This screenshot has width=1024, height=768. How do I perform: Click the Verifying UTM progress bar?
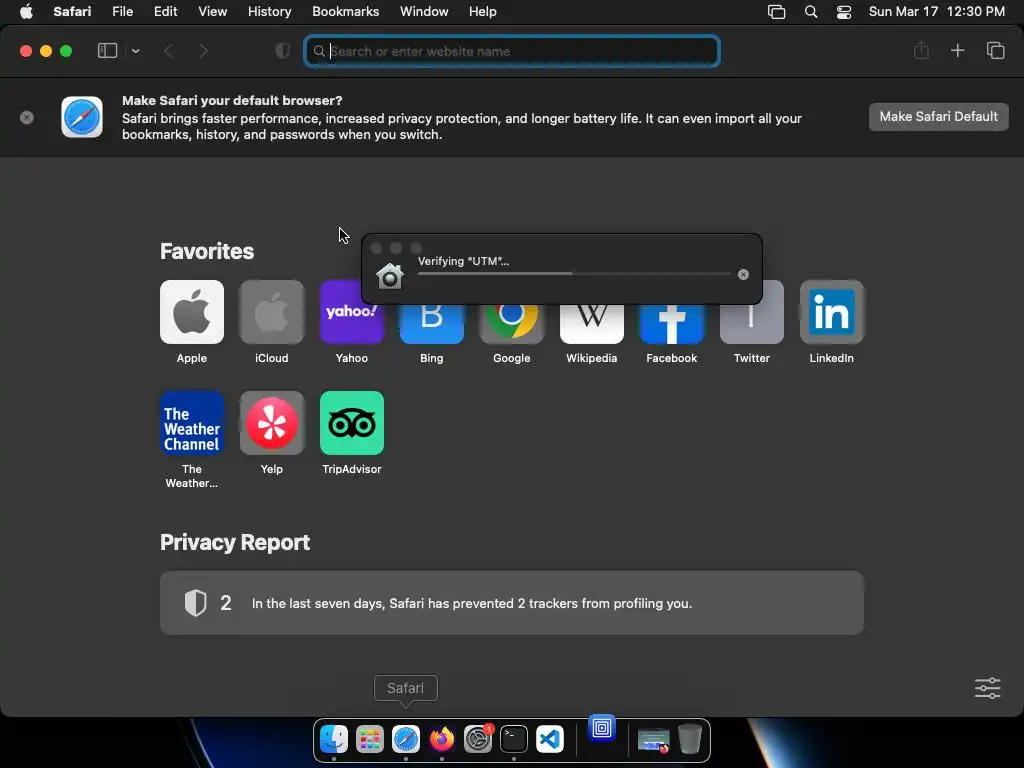[574, 274]
